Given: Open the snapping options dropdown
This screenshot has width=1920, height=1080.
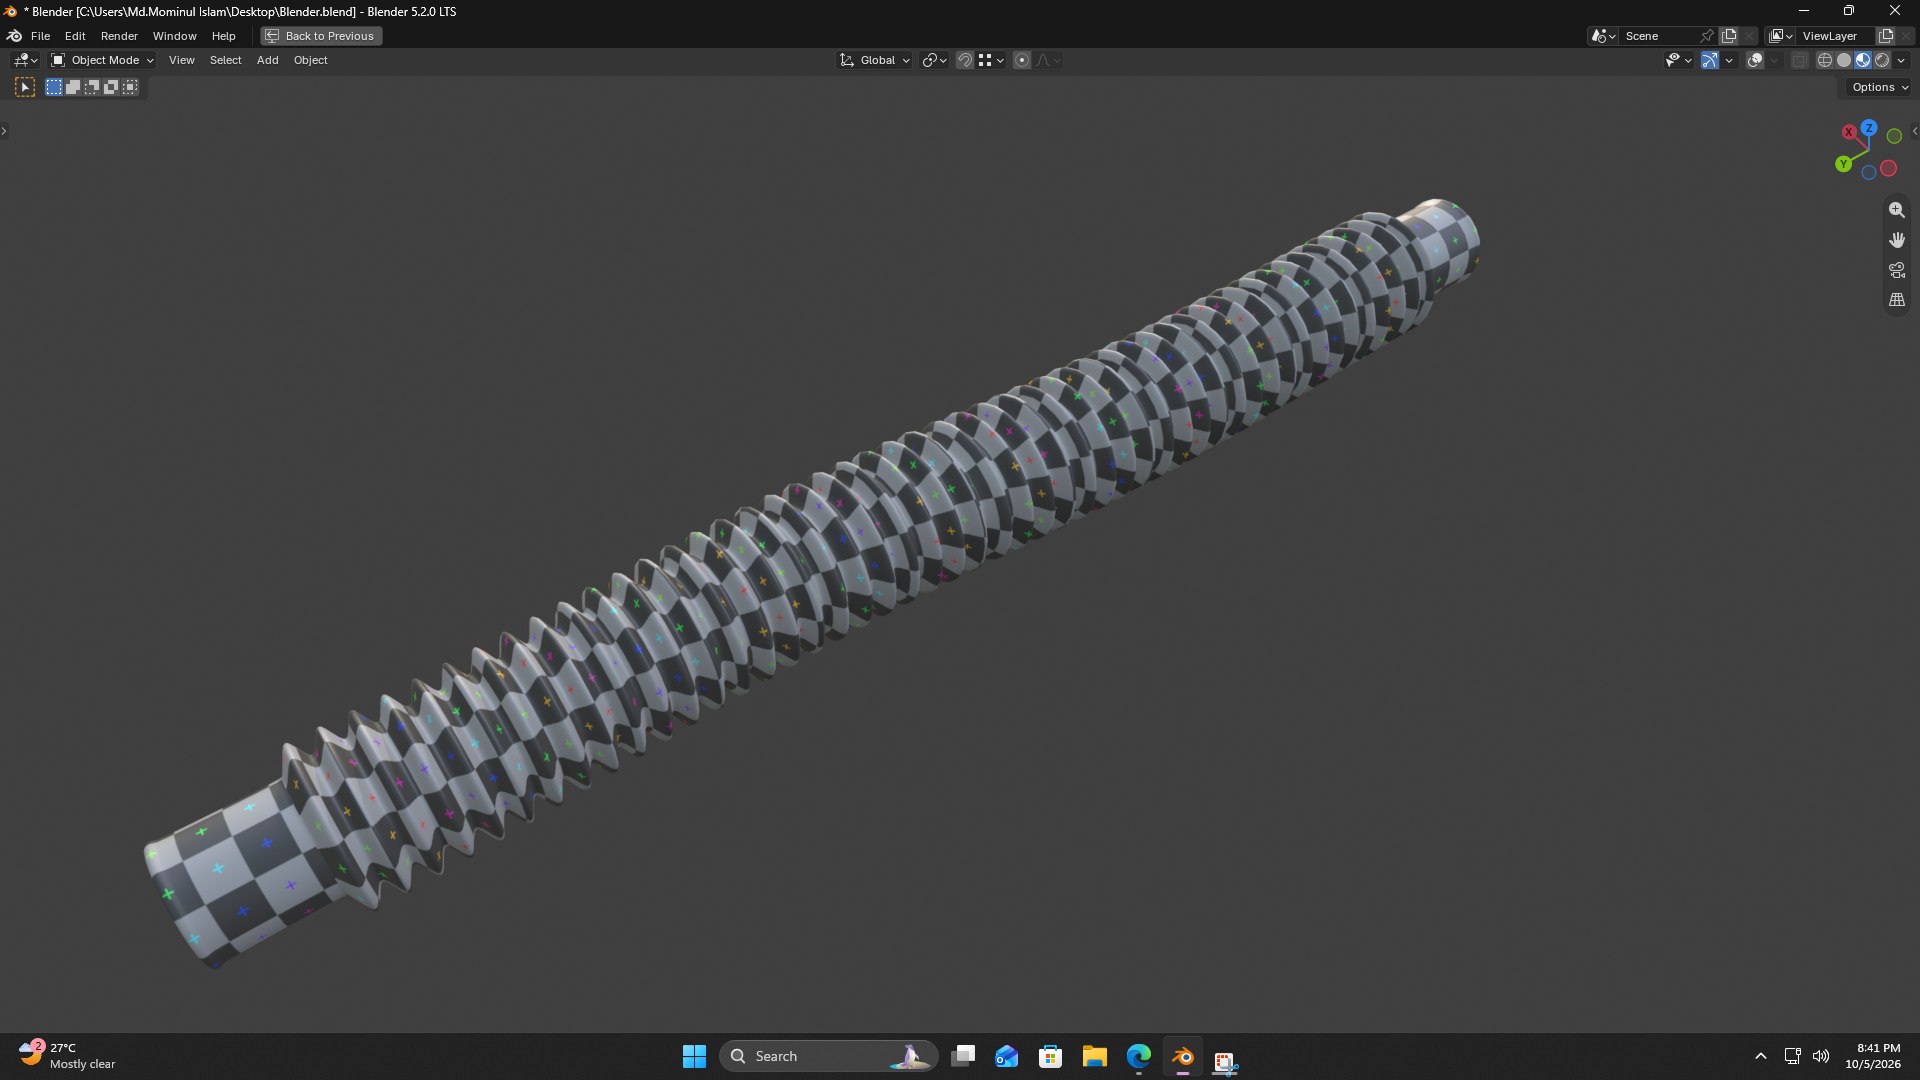Looking at the screenshot, I should (x=992, y=60).
